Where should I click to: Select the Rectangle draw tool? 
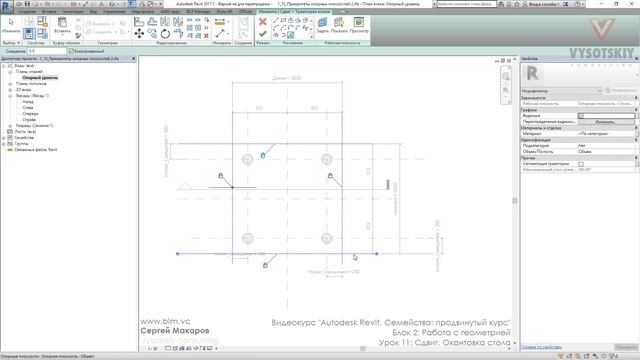[283, 20]
